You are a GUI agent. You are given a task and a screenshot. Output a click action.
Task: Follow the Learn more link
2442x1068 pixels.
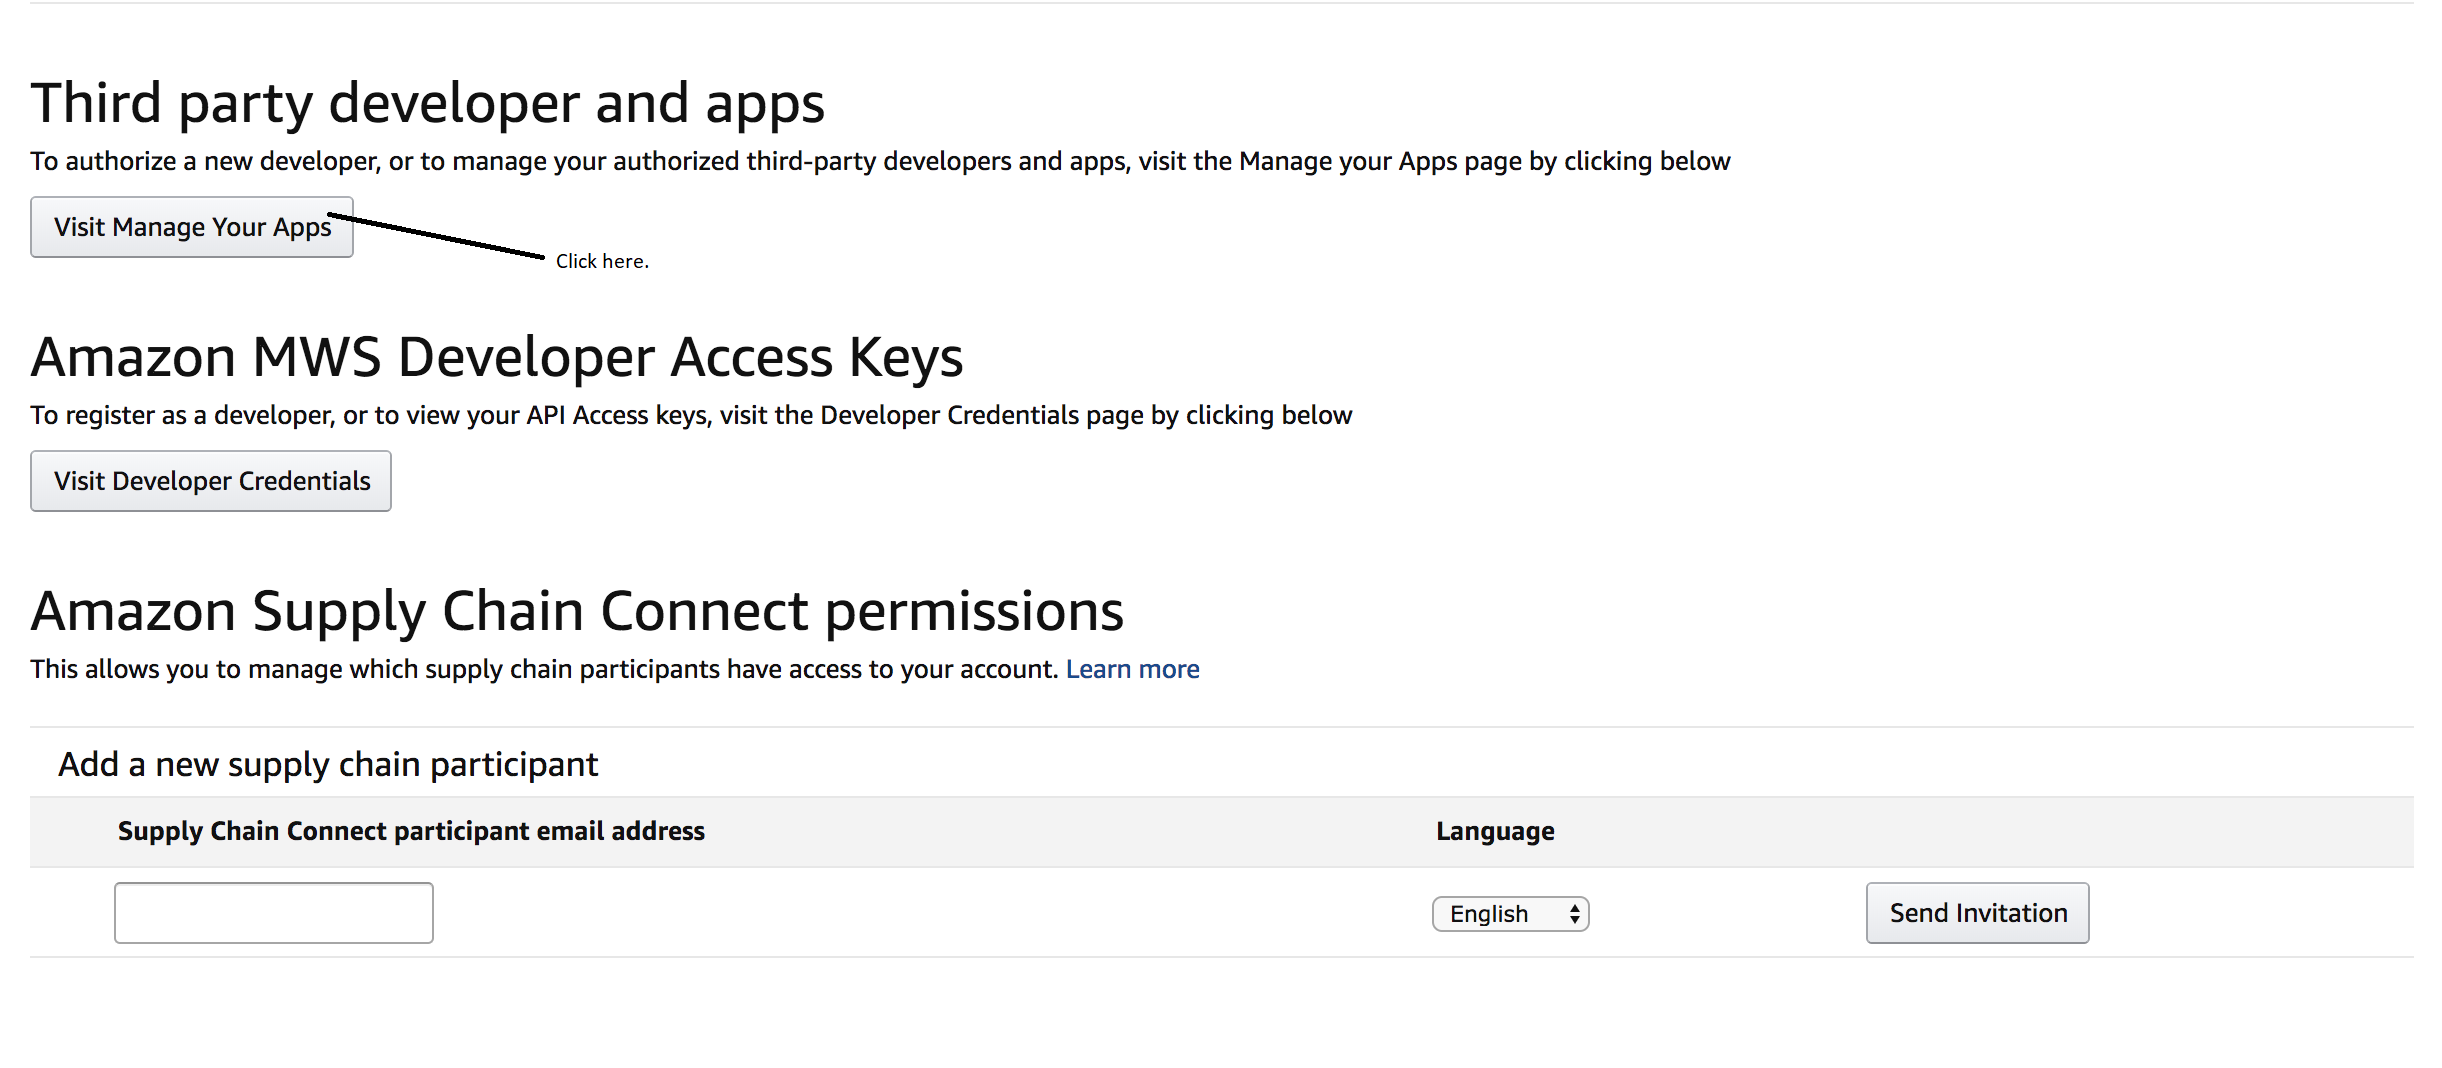(x=1132, y=669)
